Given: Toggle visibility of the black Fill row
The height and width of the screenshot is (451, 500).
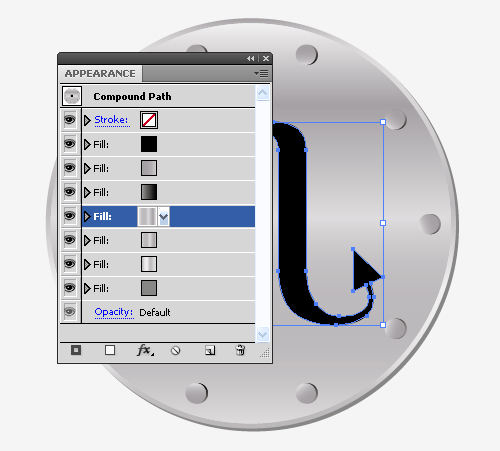Looking at the screenshot, I should [x=70, y=144].
